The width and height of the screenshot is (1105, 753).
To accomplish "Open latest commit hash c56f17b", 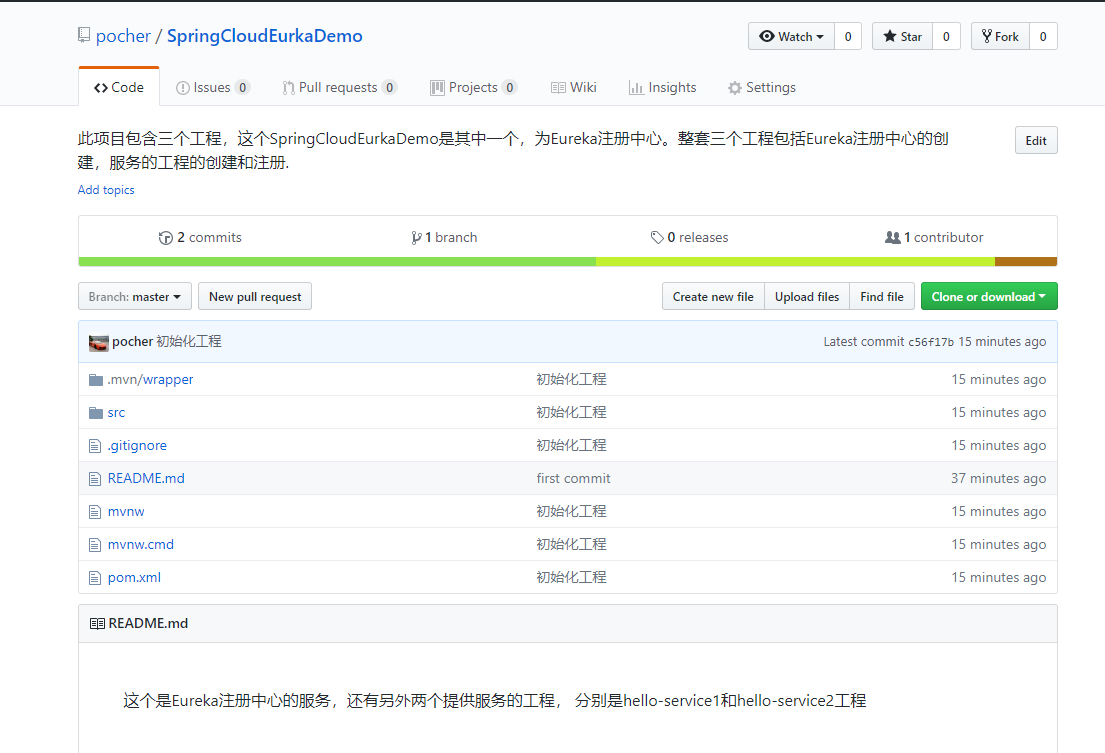I will (x=930, y=342).
